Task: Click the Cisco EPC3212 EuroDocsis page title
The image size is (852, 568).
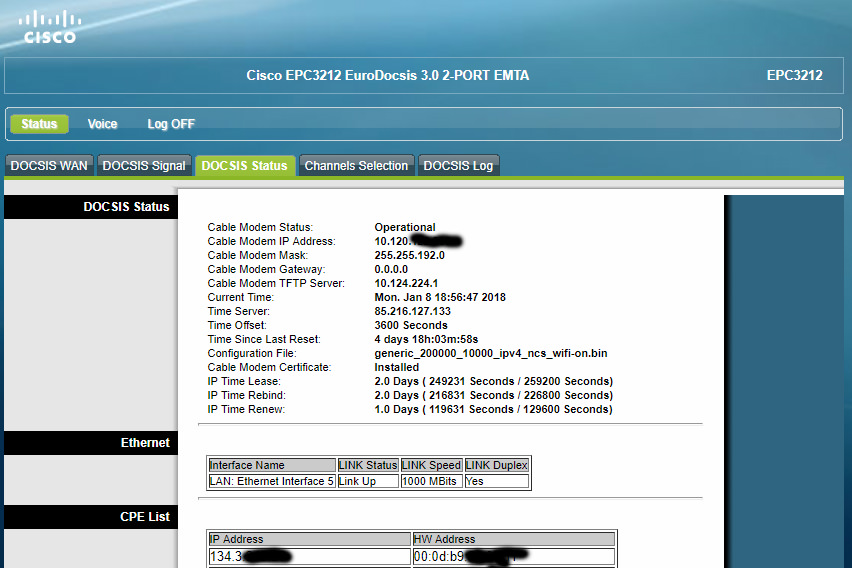Action: (x=387, y=75)
